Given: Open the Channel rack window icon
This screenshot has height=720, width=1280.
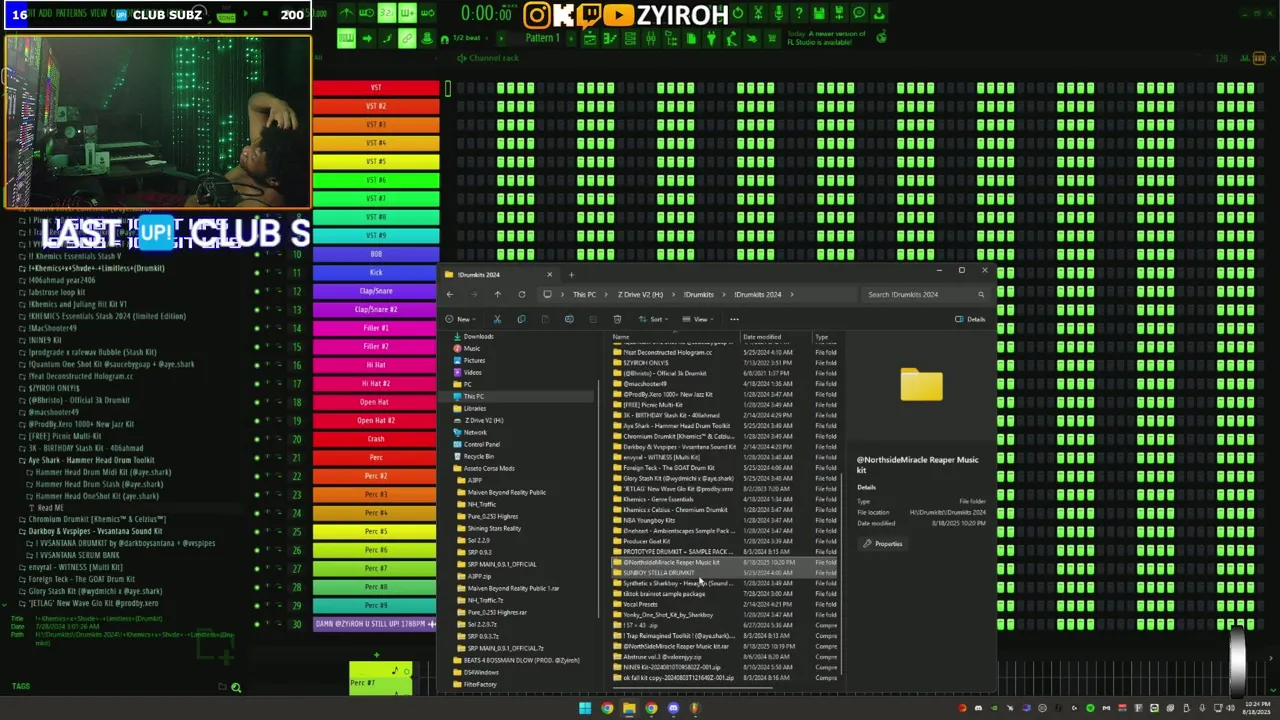Looking at the screenshot, I should point(630,38).
